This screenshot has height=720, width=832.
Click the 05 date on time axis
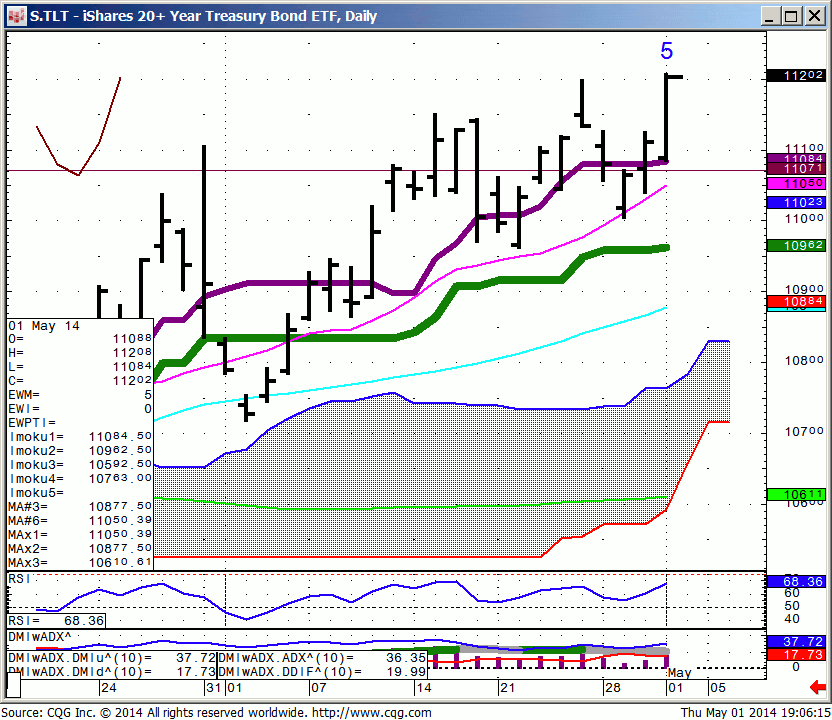[717, 688]
